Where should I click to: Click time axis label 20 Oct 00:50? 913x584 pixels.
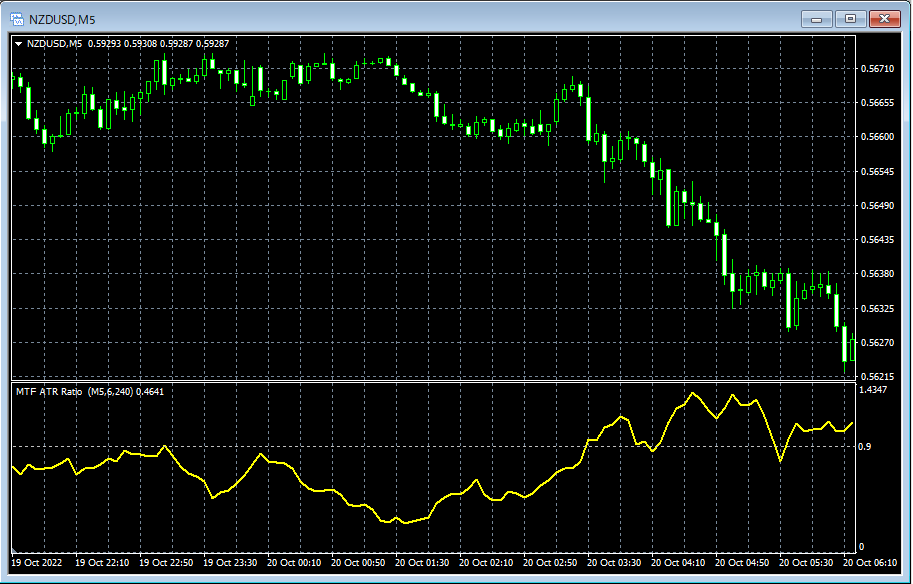pos(358,562)
